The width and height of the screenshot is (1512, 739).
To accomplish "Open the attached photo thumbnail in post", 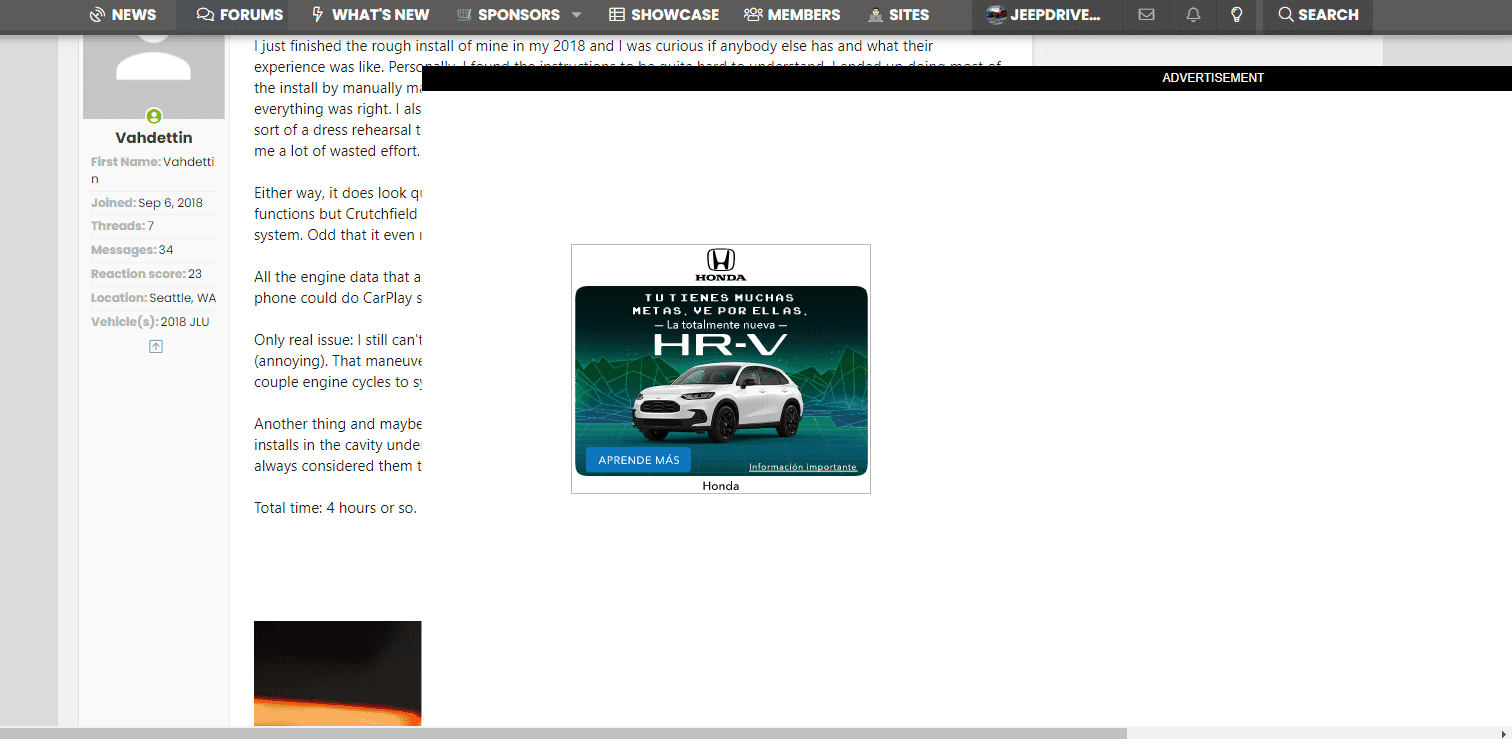I will pos(338,673).
